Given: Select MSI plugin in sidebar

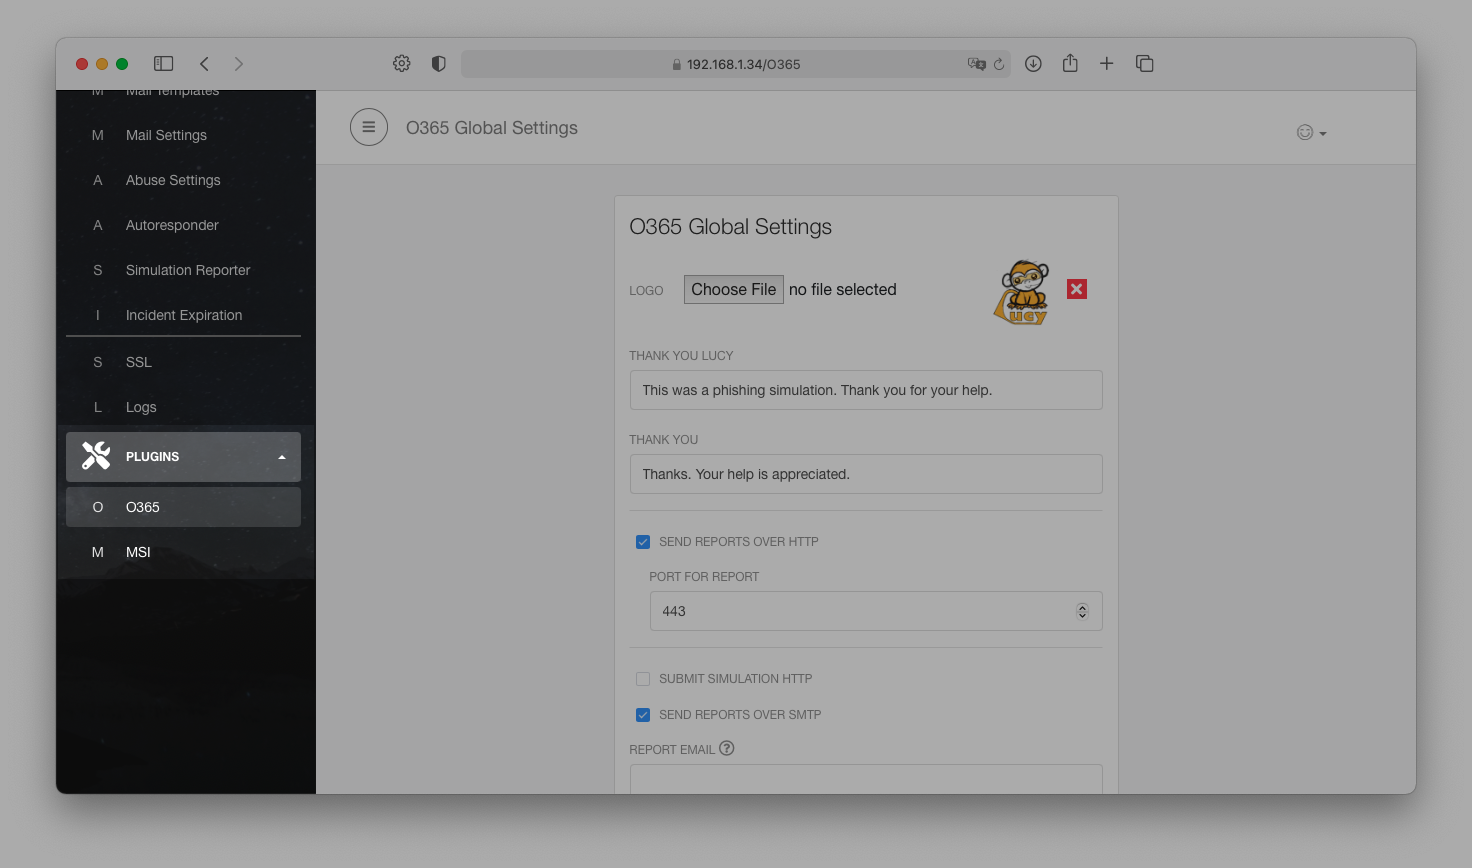Looking at the screenshot, I should [x=138, y=552].
